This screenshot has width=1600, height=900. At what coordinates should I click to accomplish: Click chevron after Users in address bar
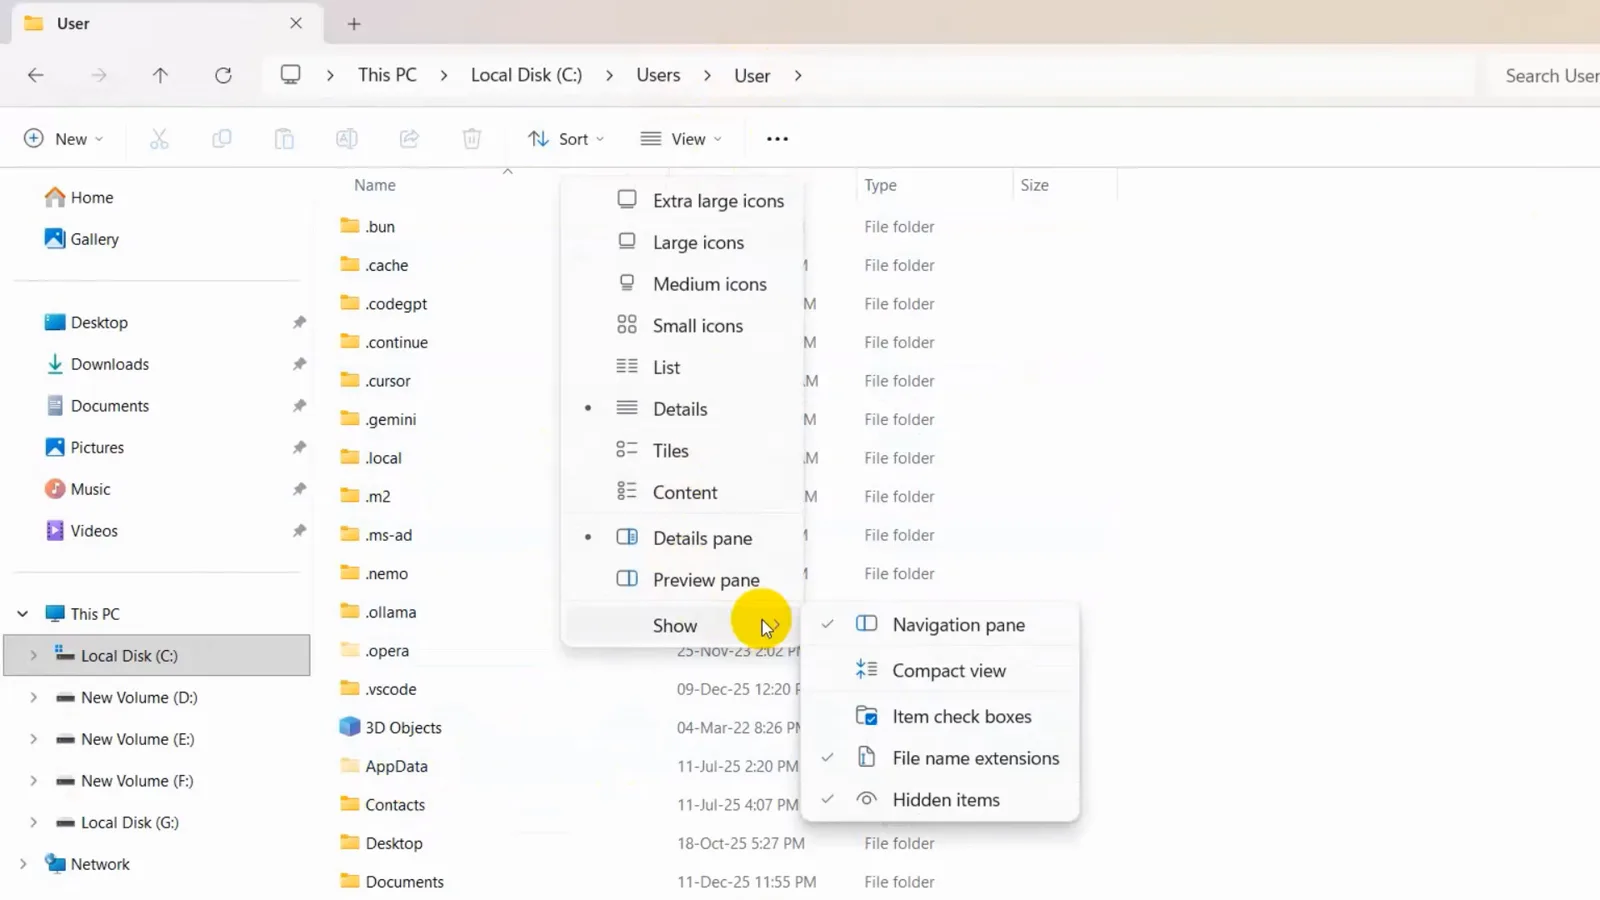pos(707,76)
